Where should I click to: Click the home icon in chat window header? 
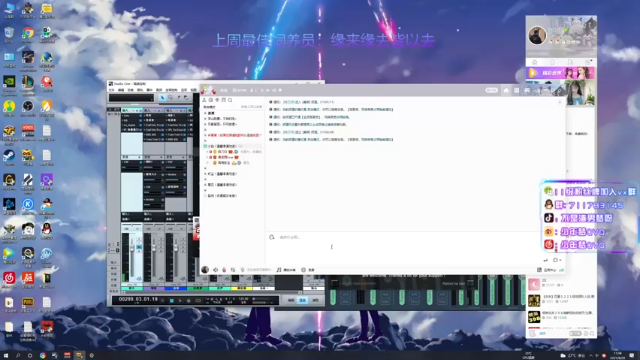point(506,90)
